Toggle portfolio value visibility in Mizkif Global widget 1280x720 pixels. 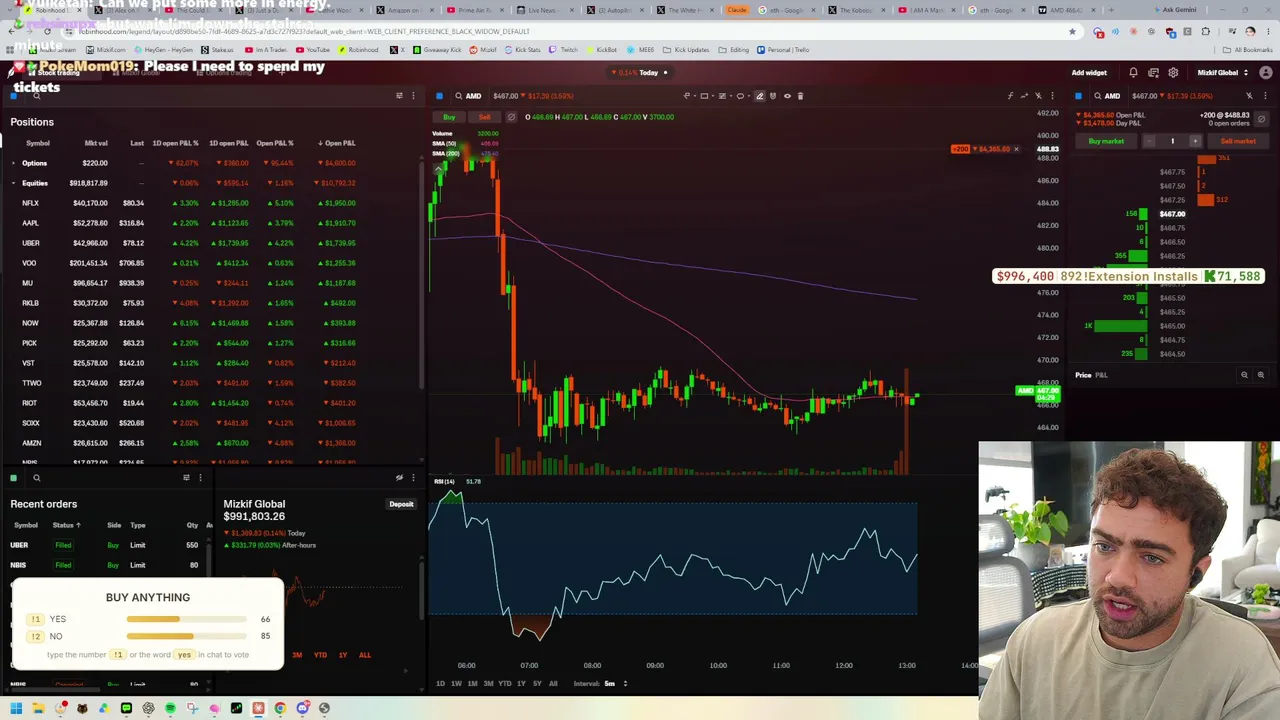pyautogui.click(x=399, y=478)
